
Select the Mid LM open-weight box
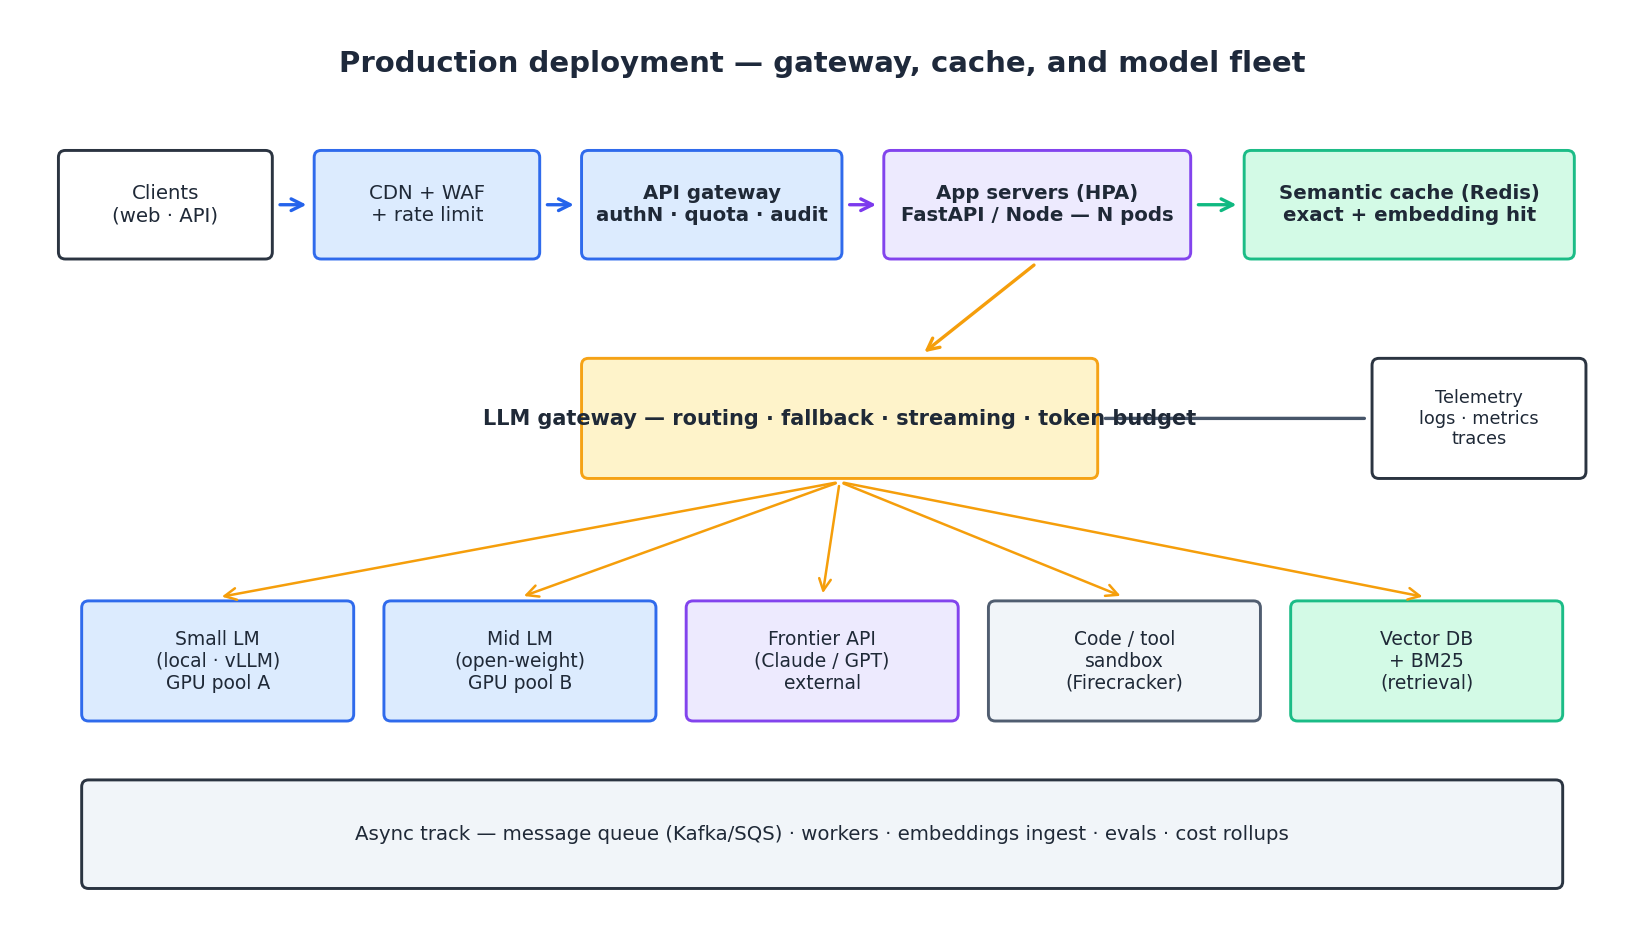pyautogui.click(x=519, y=660)
